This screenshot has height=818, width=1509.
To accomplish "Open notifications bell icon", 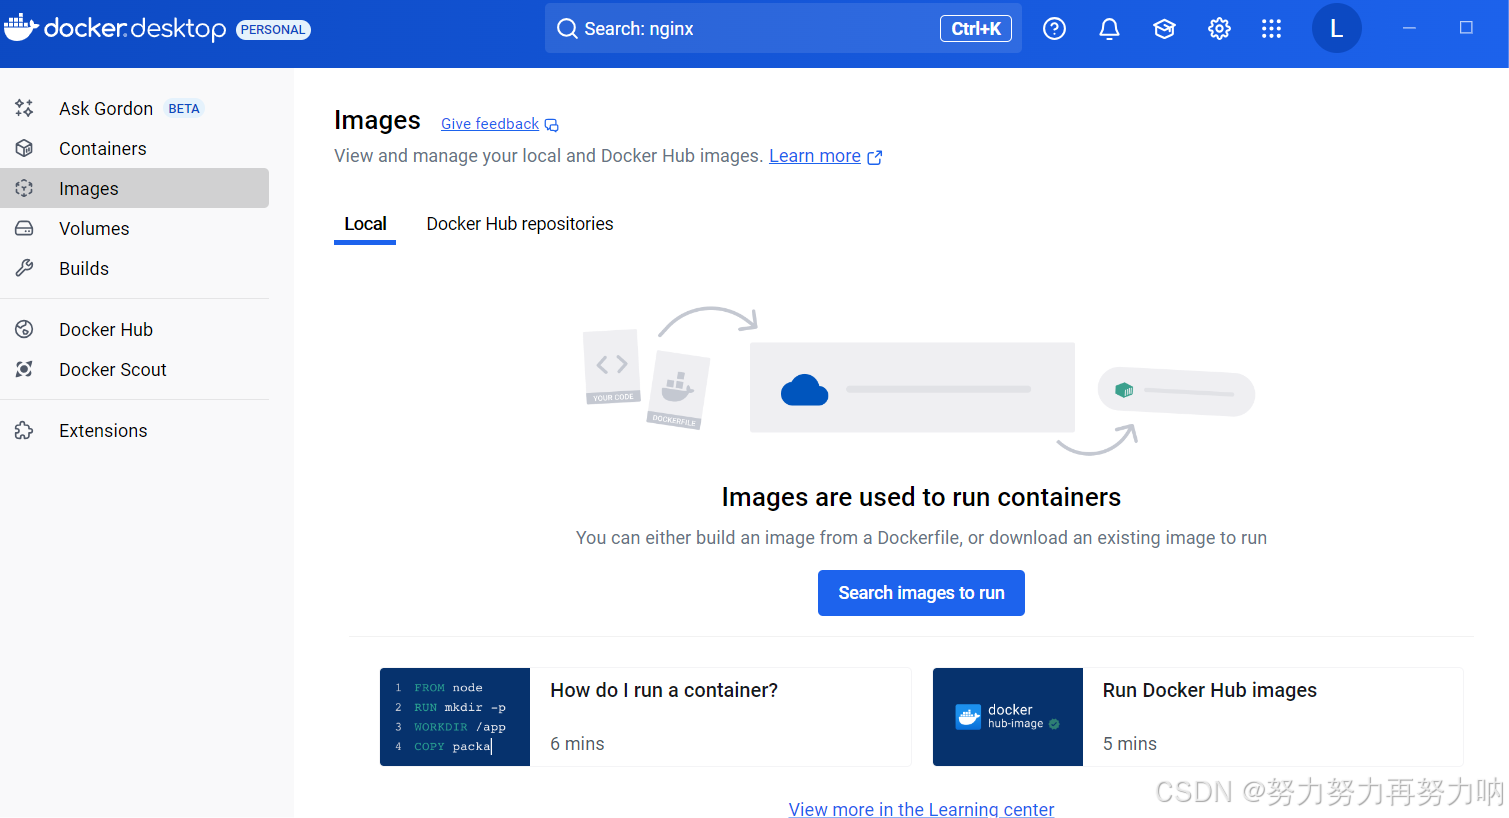I will tap(1109, 29).
